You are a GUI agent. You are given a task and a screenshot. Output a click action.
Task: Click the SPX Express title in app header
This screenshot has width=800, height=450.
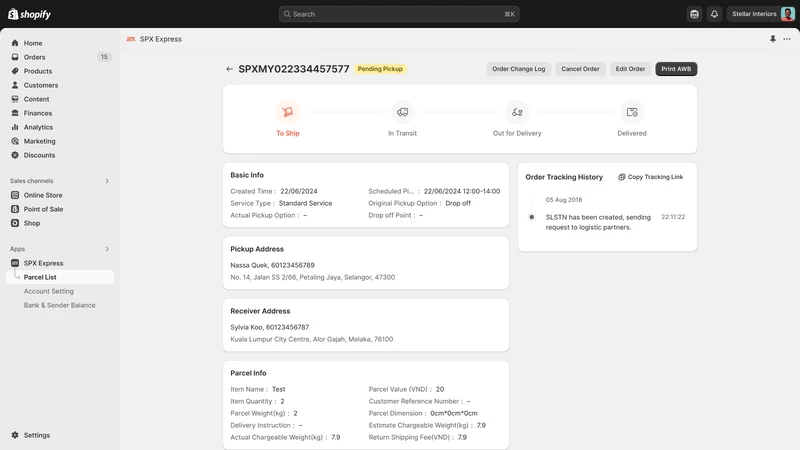tap(161, 39)
